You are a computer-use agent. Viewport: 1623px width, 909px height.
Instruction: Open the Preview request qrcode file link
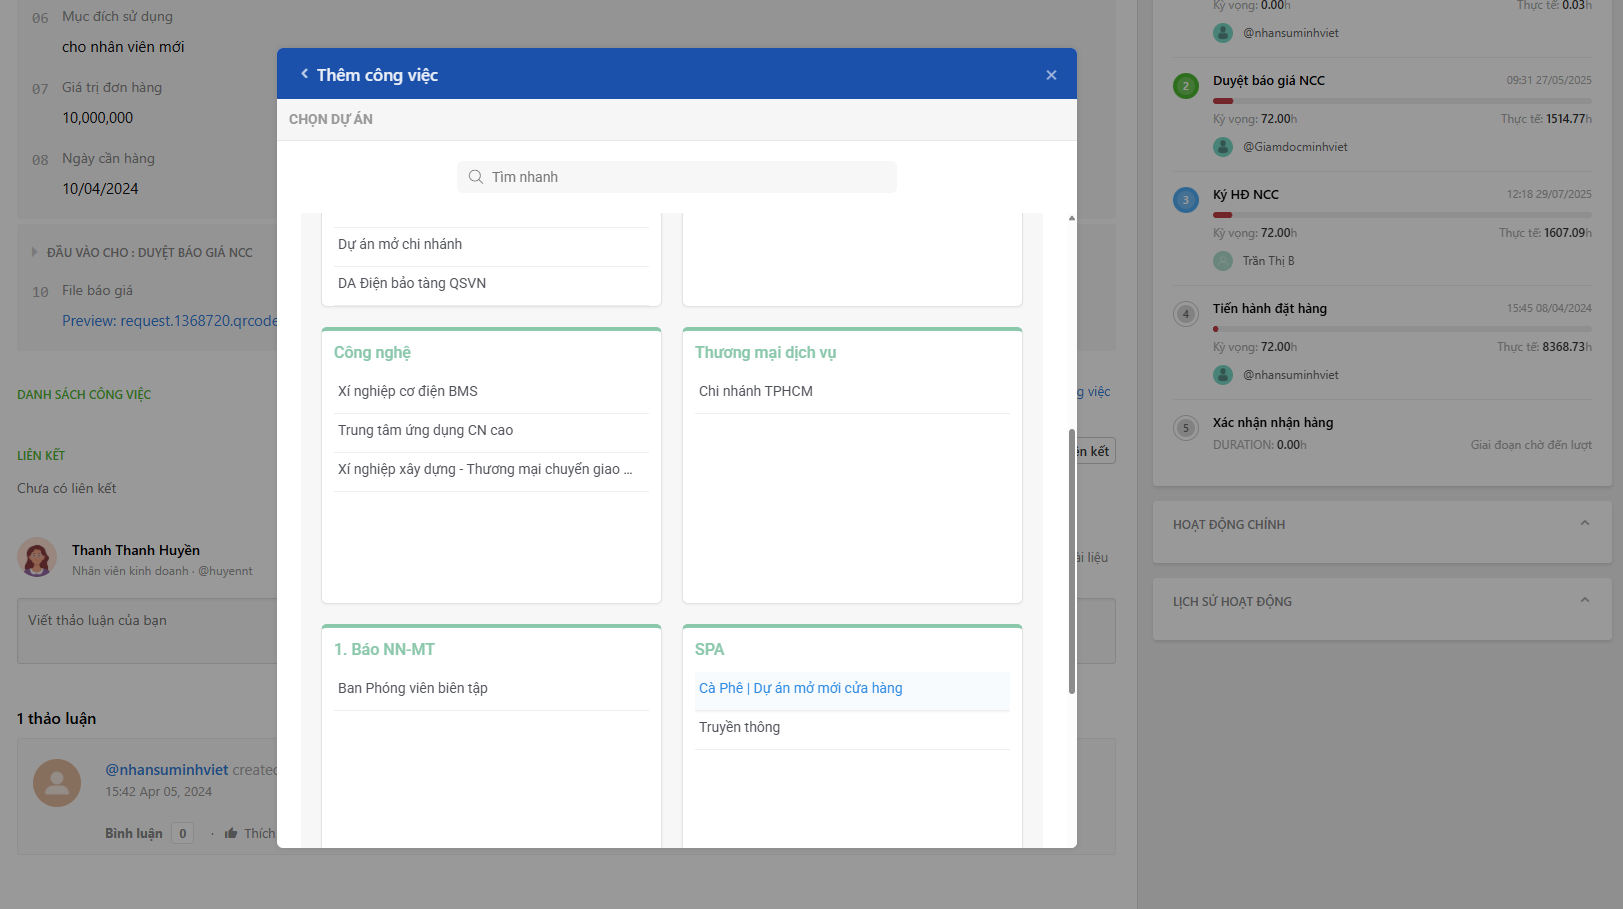click(169, 321)
